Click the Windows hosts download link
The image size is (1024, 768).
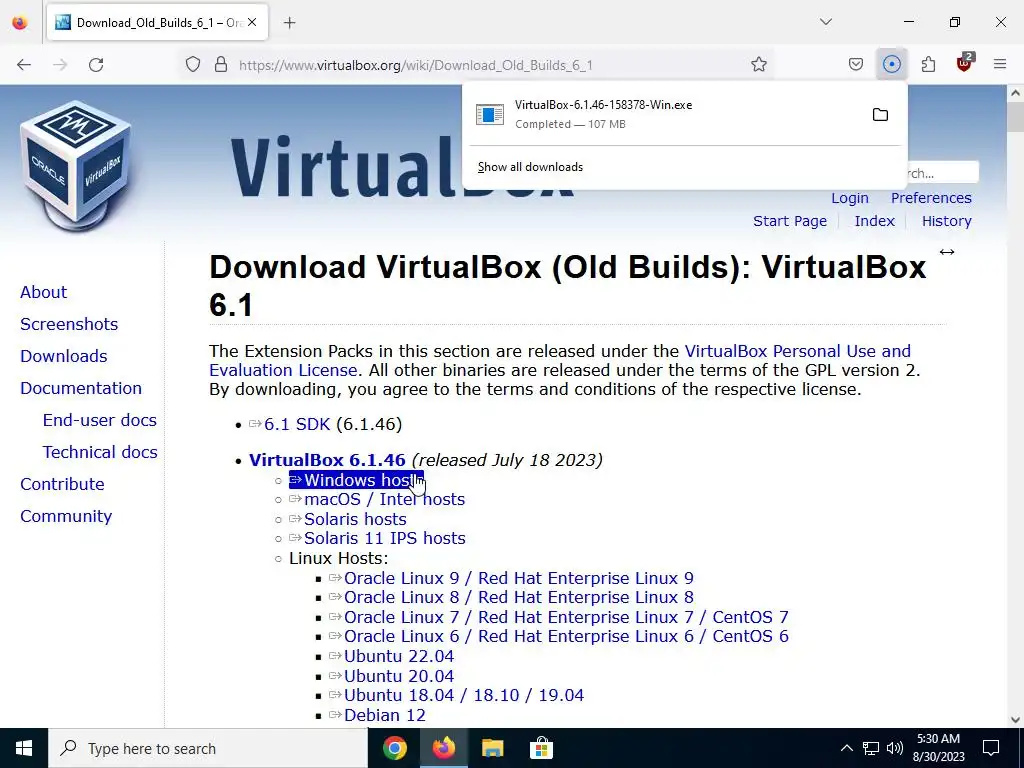[x=356, y=480]
